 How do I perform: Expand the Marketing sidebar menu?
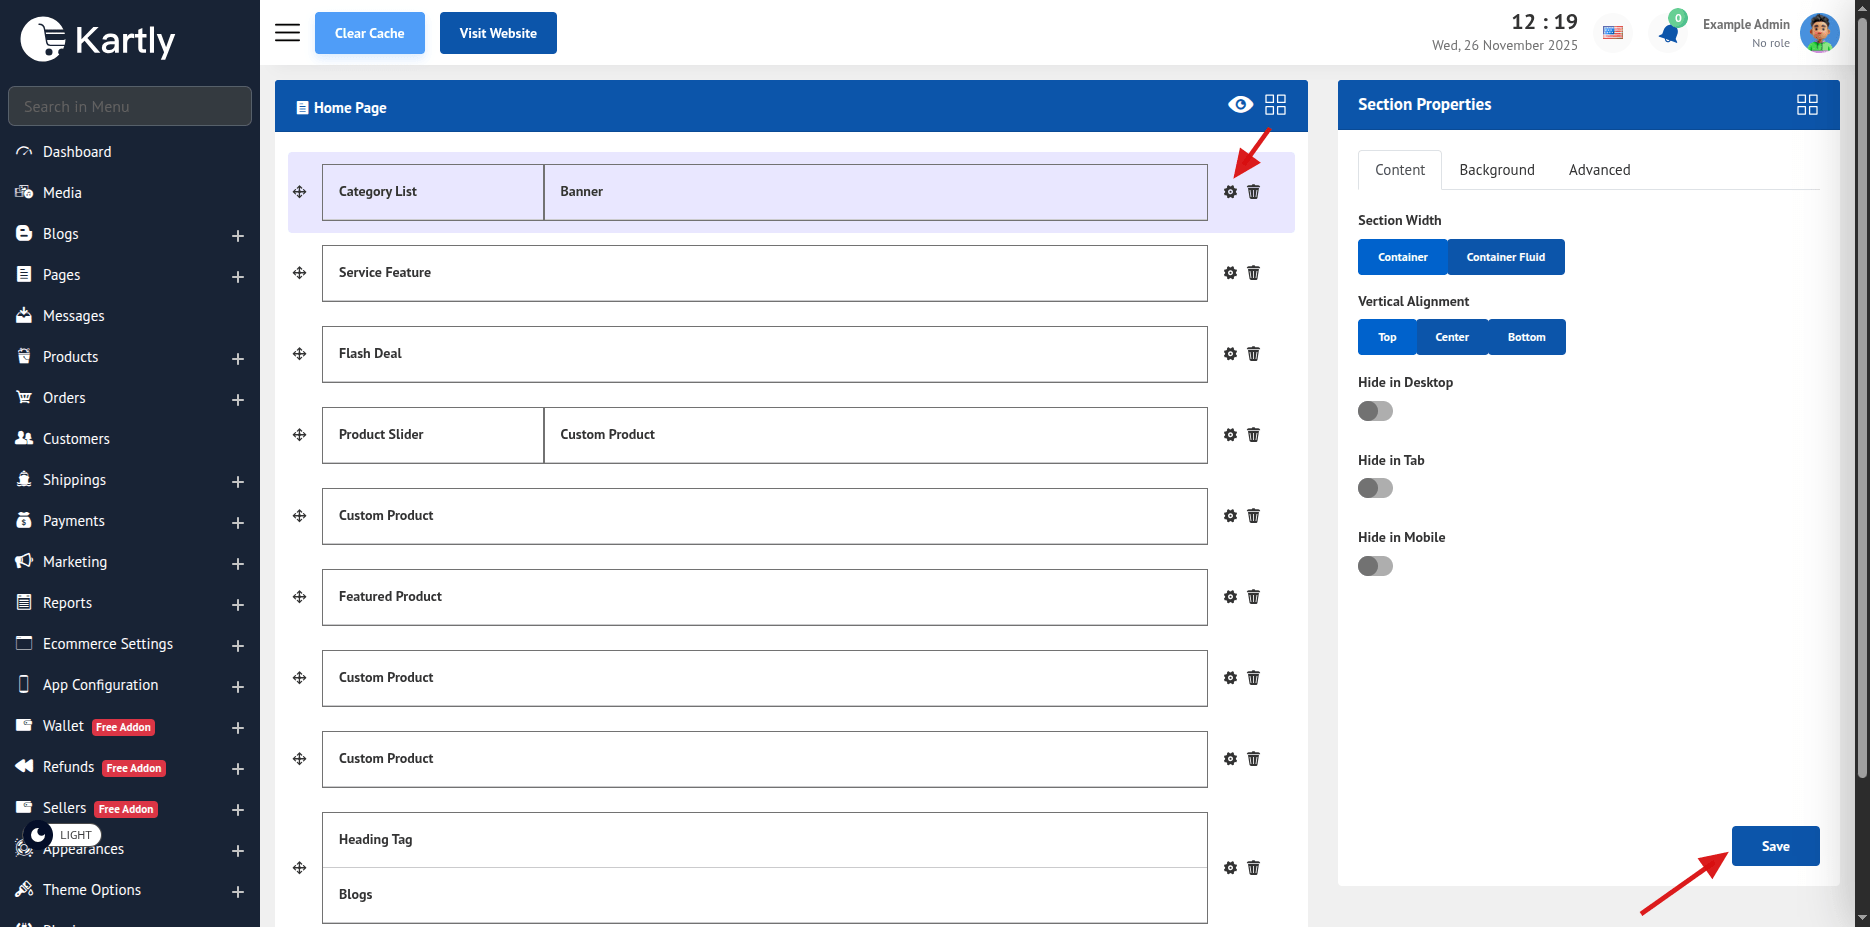coord(238,563)
